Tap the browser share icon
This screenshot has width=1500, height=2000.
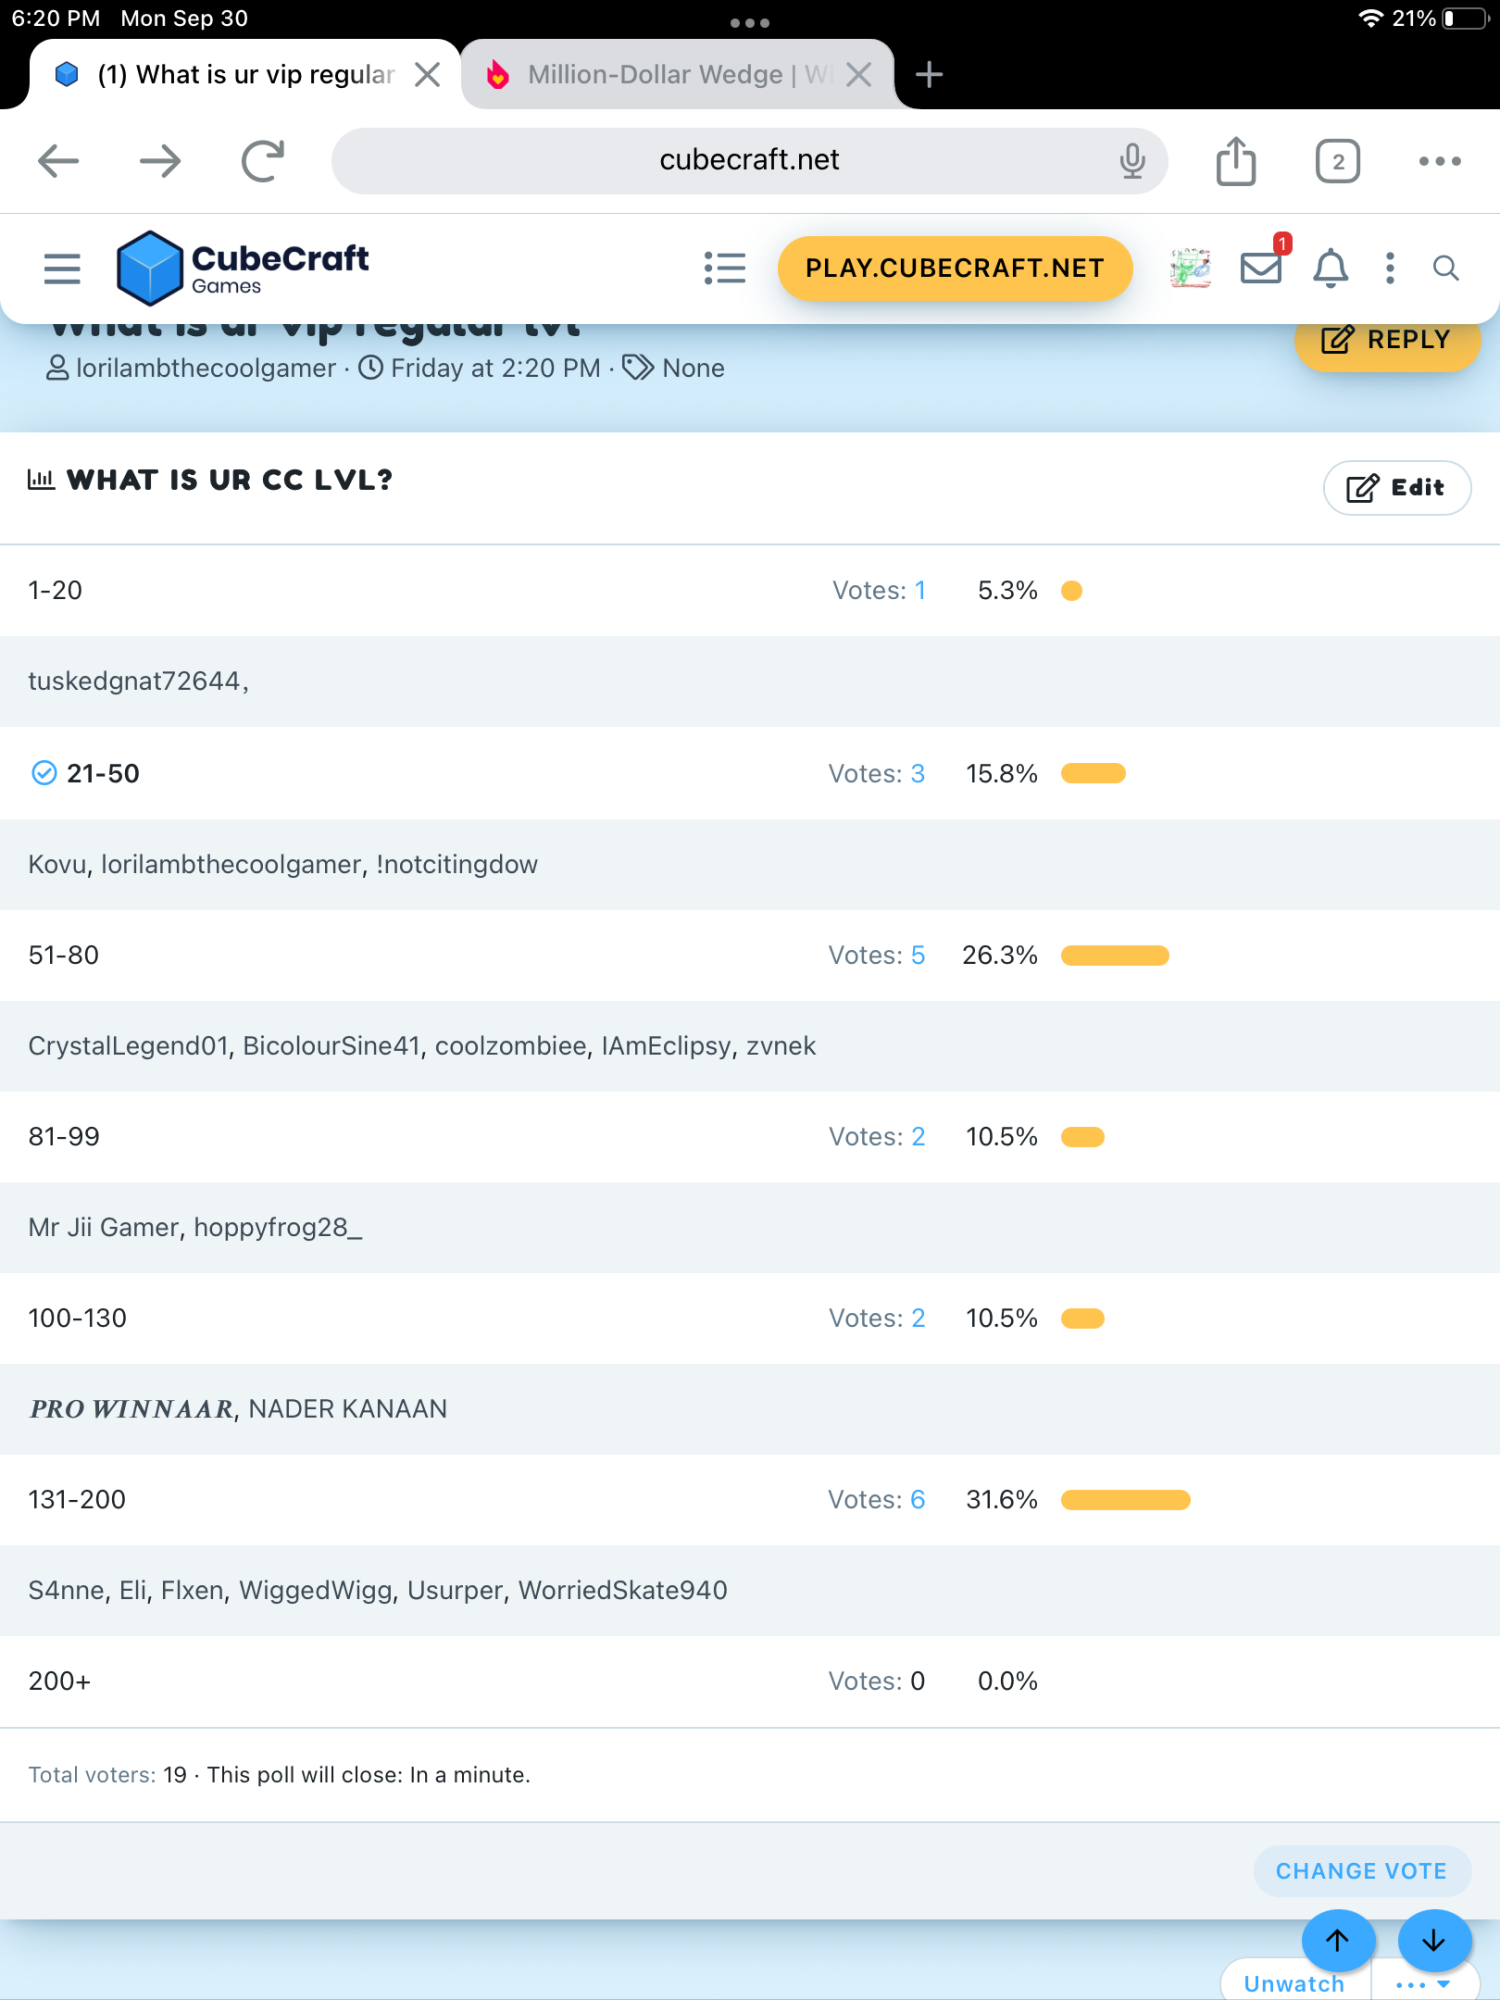1236,161
